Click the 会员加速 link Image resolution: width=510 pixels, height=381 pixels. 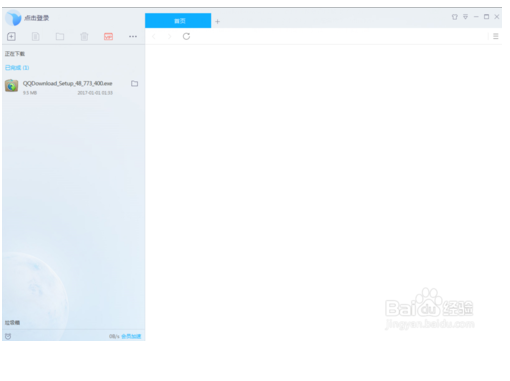pos(131,336)
